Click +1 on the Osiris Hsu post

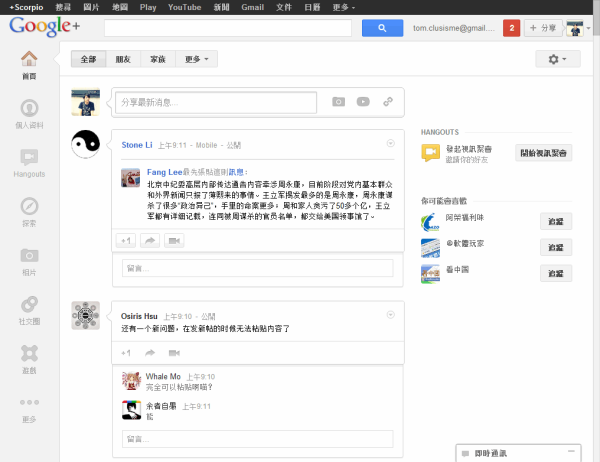(126, 353)
